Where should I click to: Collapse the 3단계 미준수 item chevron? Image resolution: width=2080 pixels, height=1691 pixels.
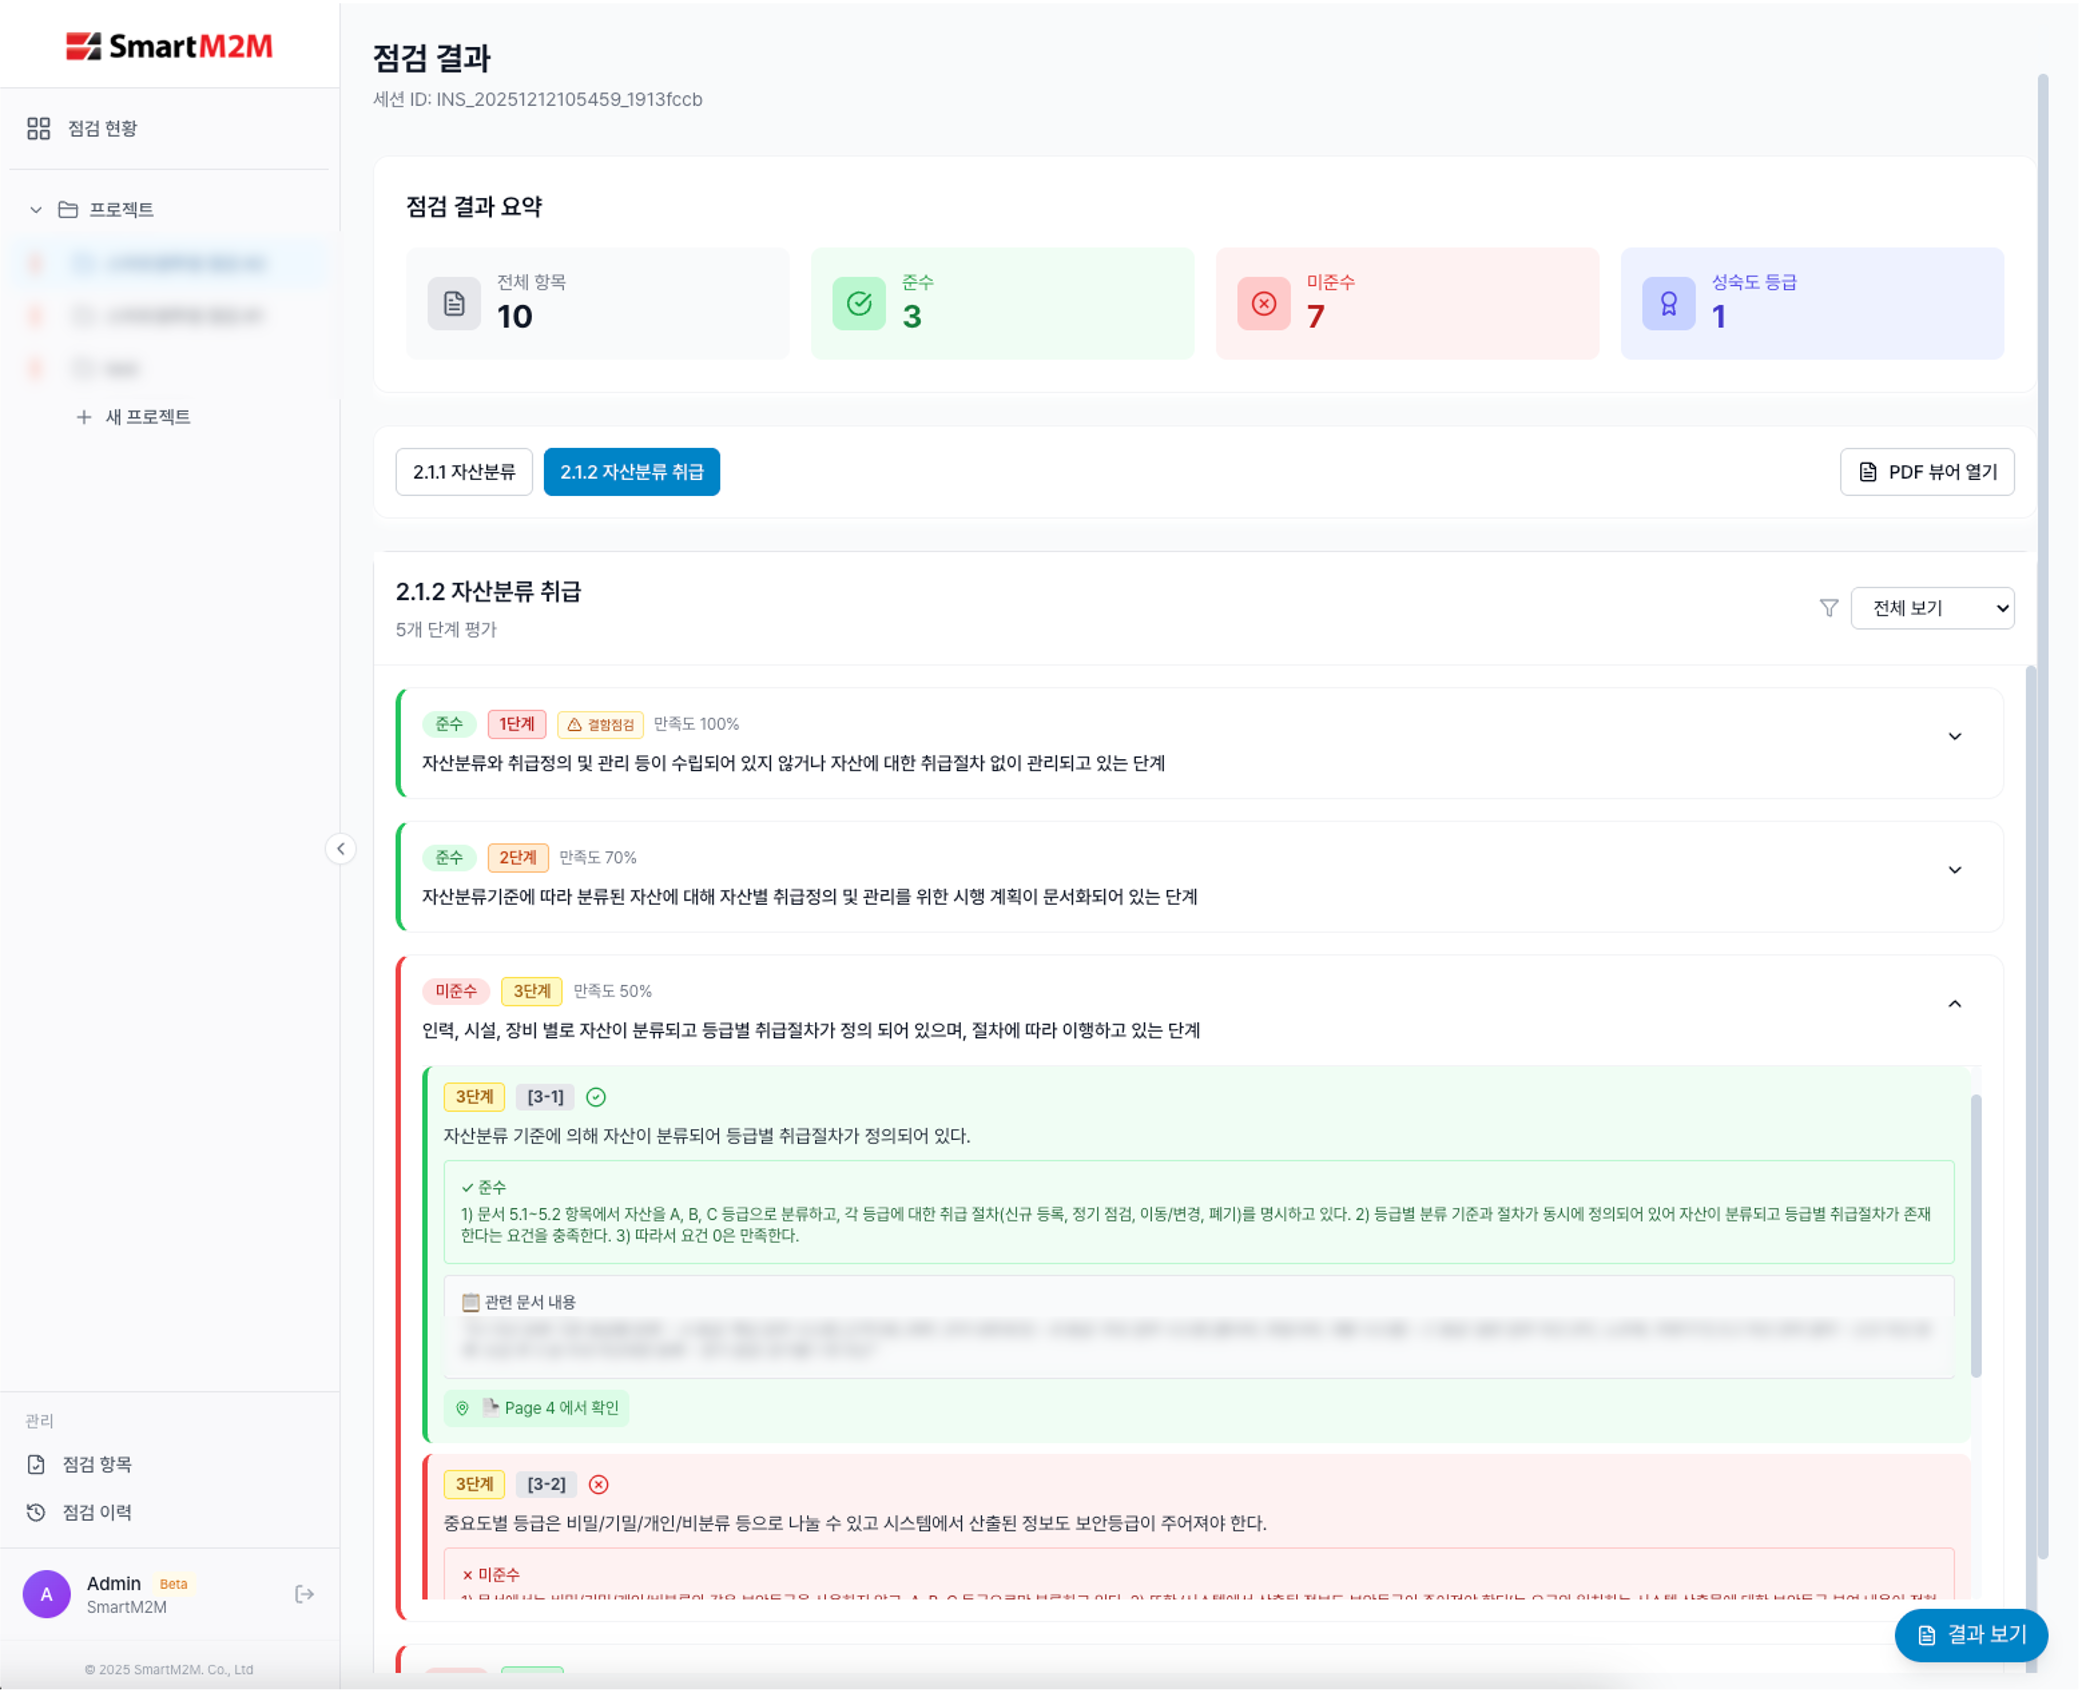1954,1004
